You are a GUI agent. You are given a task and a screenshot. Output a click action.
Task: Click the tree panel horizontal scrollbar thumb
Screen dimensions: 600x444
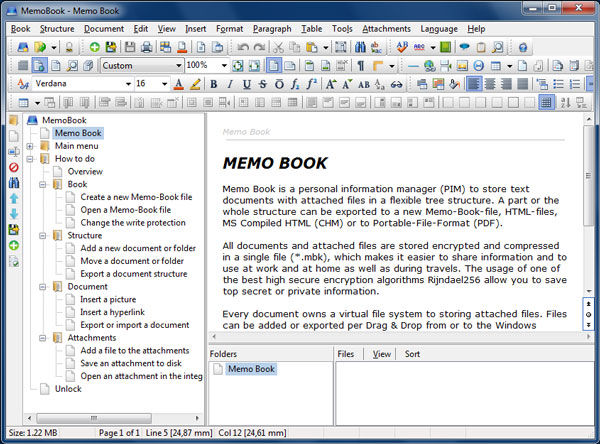pyautogui.click(x=94, y=418)
